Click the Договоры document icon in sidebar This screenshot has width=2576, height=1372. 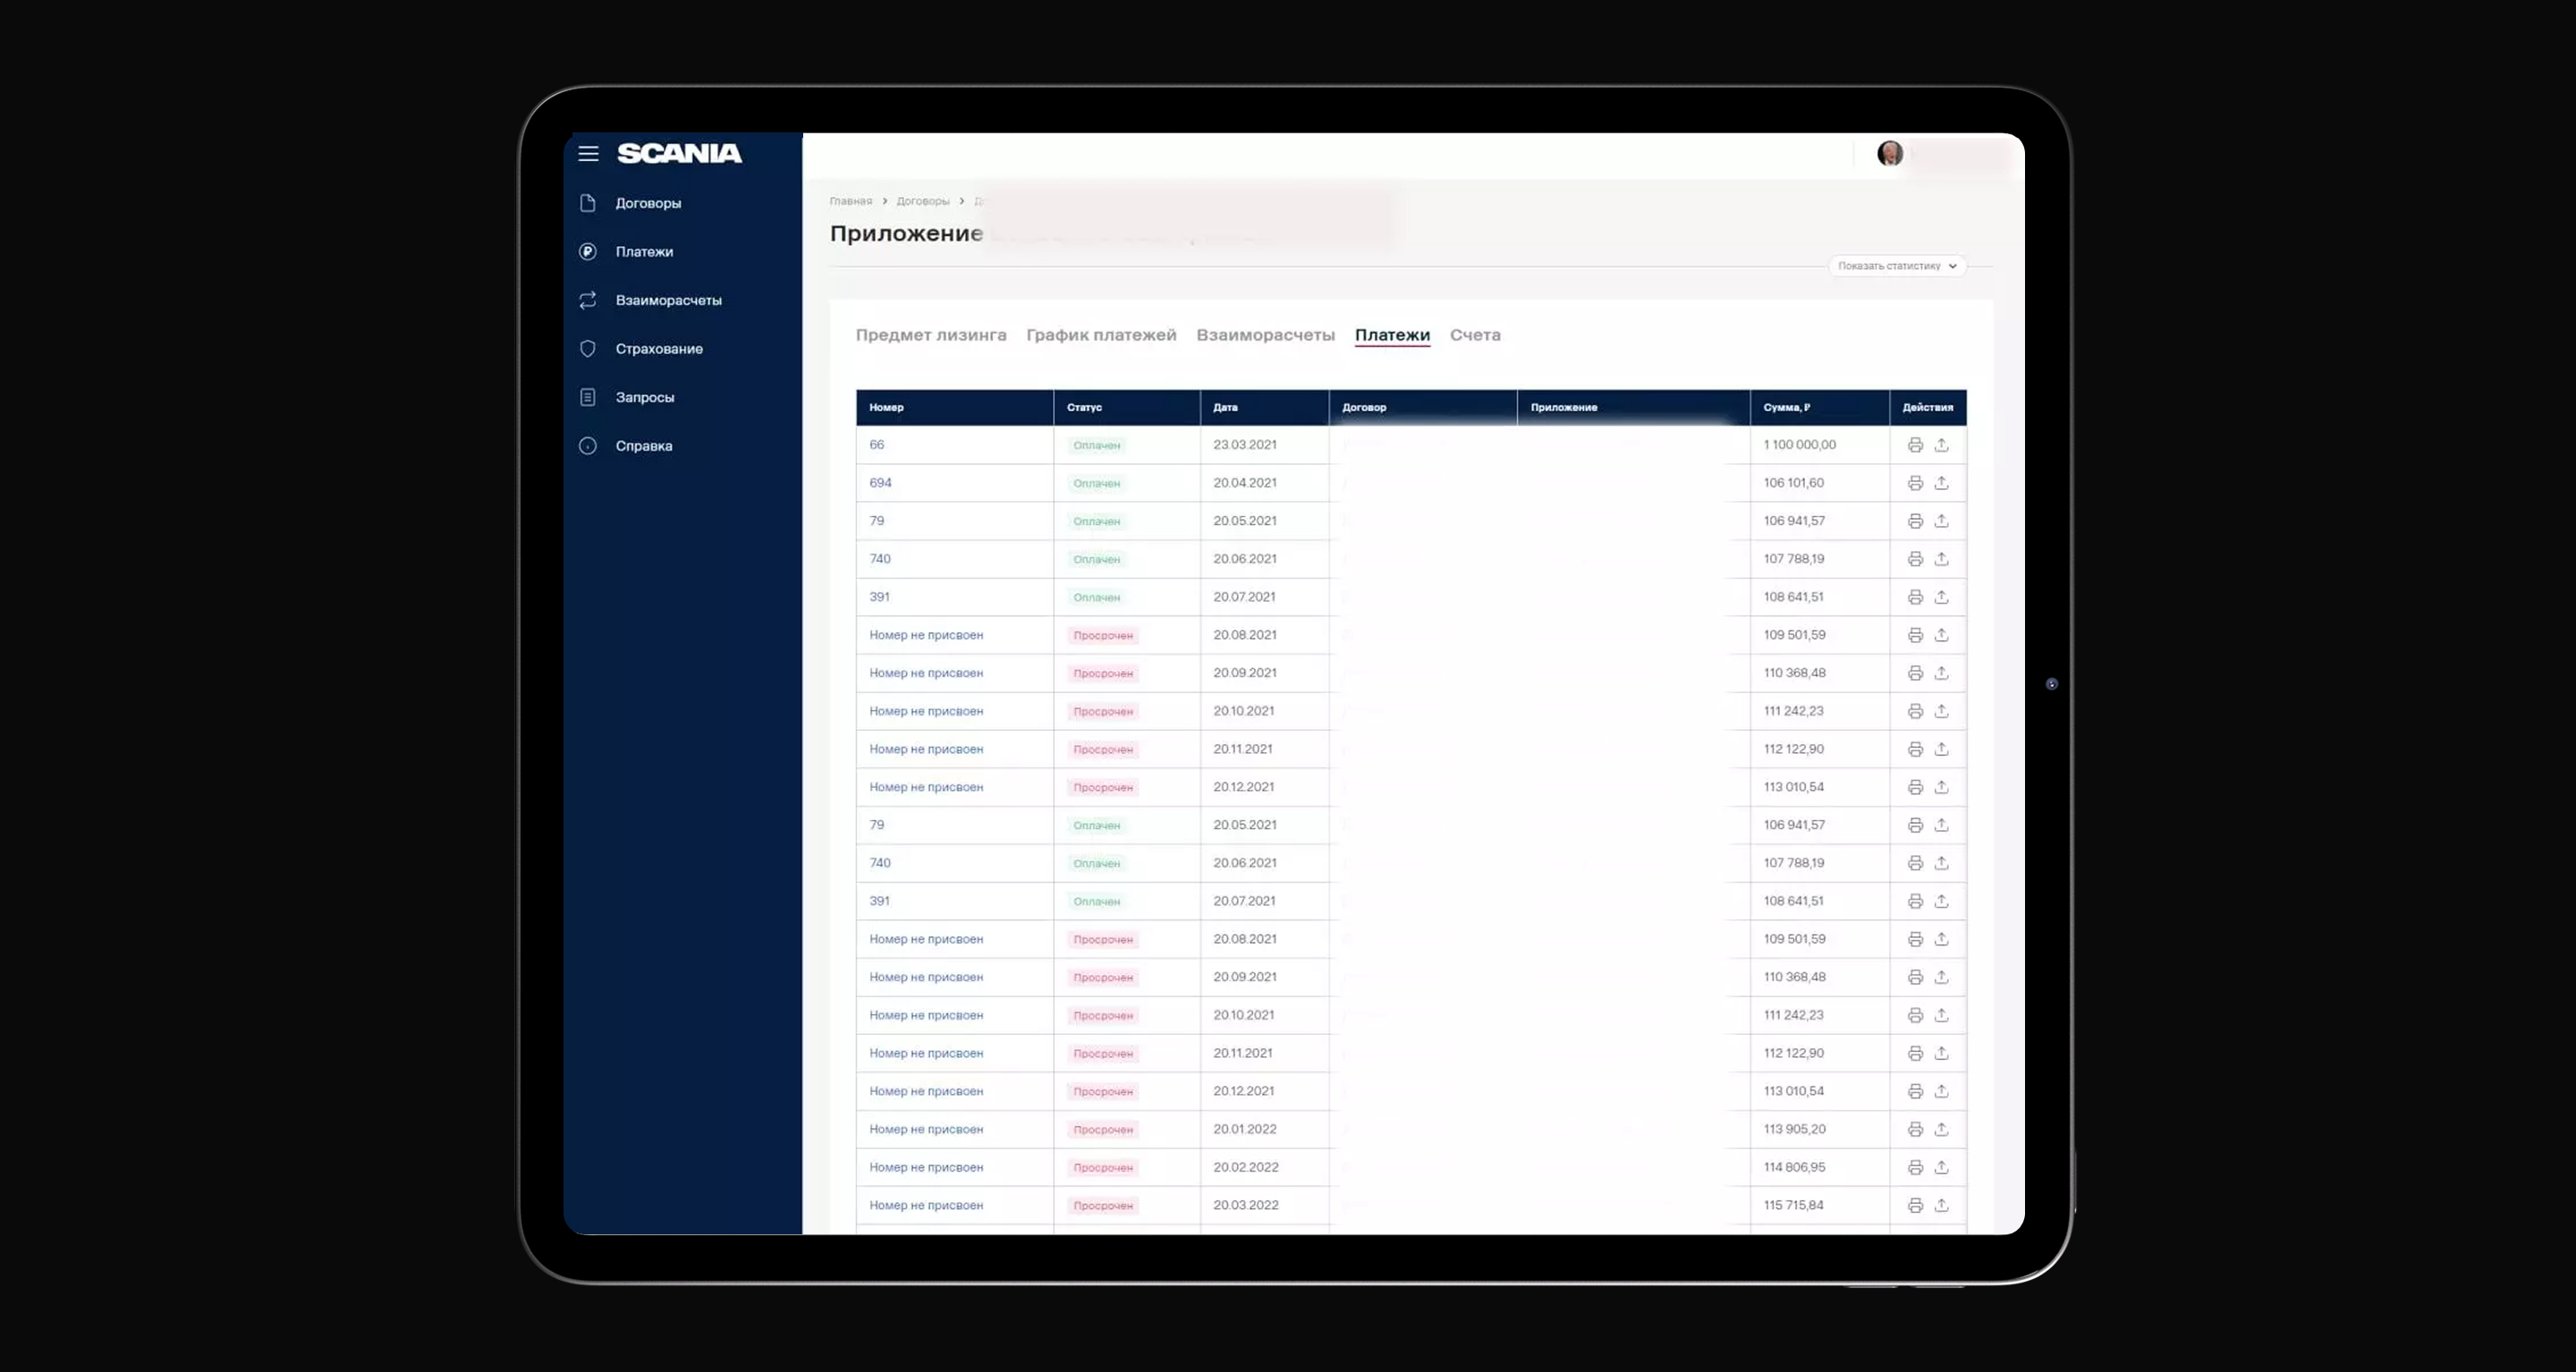coord(588,203)
